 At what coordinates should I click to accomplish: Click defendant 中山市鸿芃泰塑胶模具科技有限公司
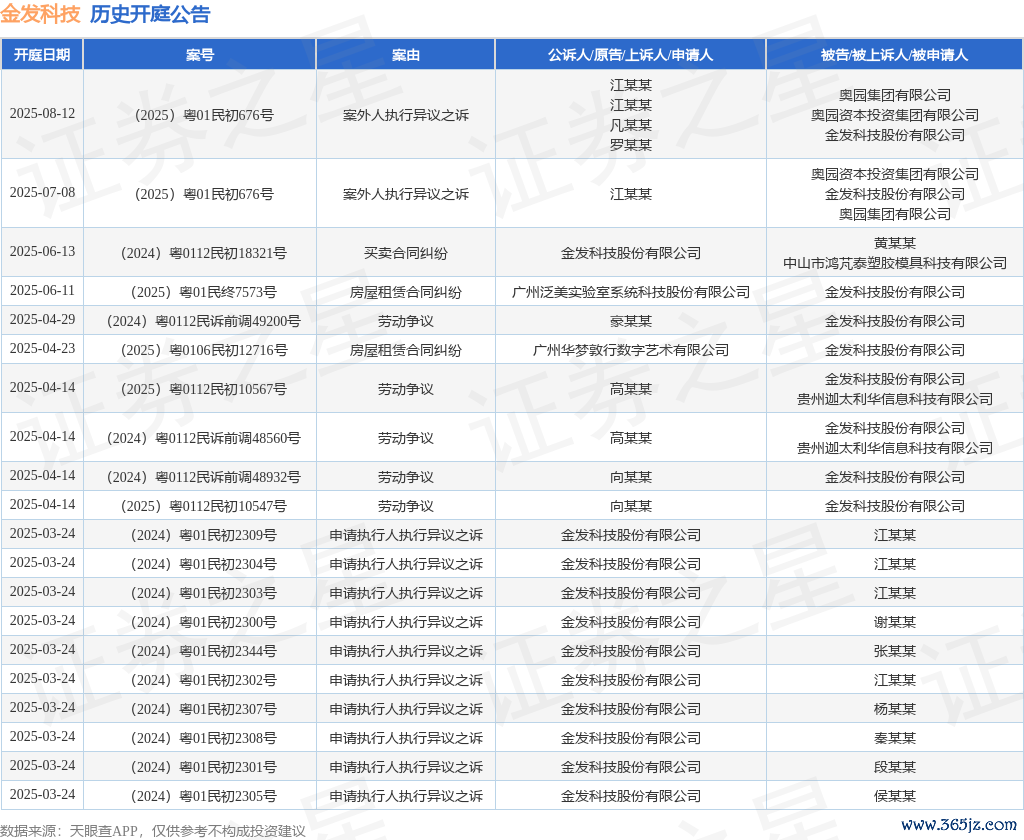(894, 263)
